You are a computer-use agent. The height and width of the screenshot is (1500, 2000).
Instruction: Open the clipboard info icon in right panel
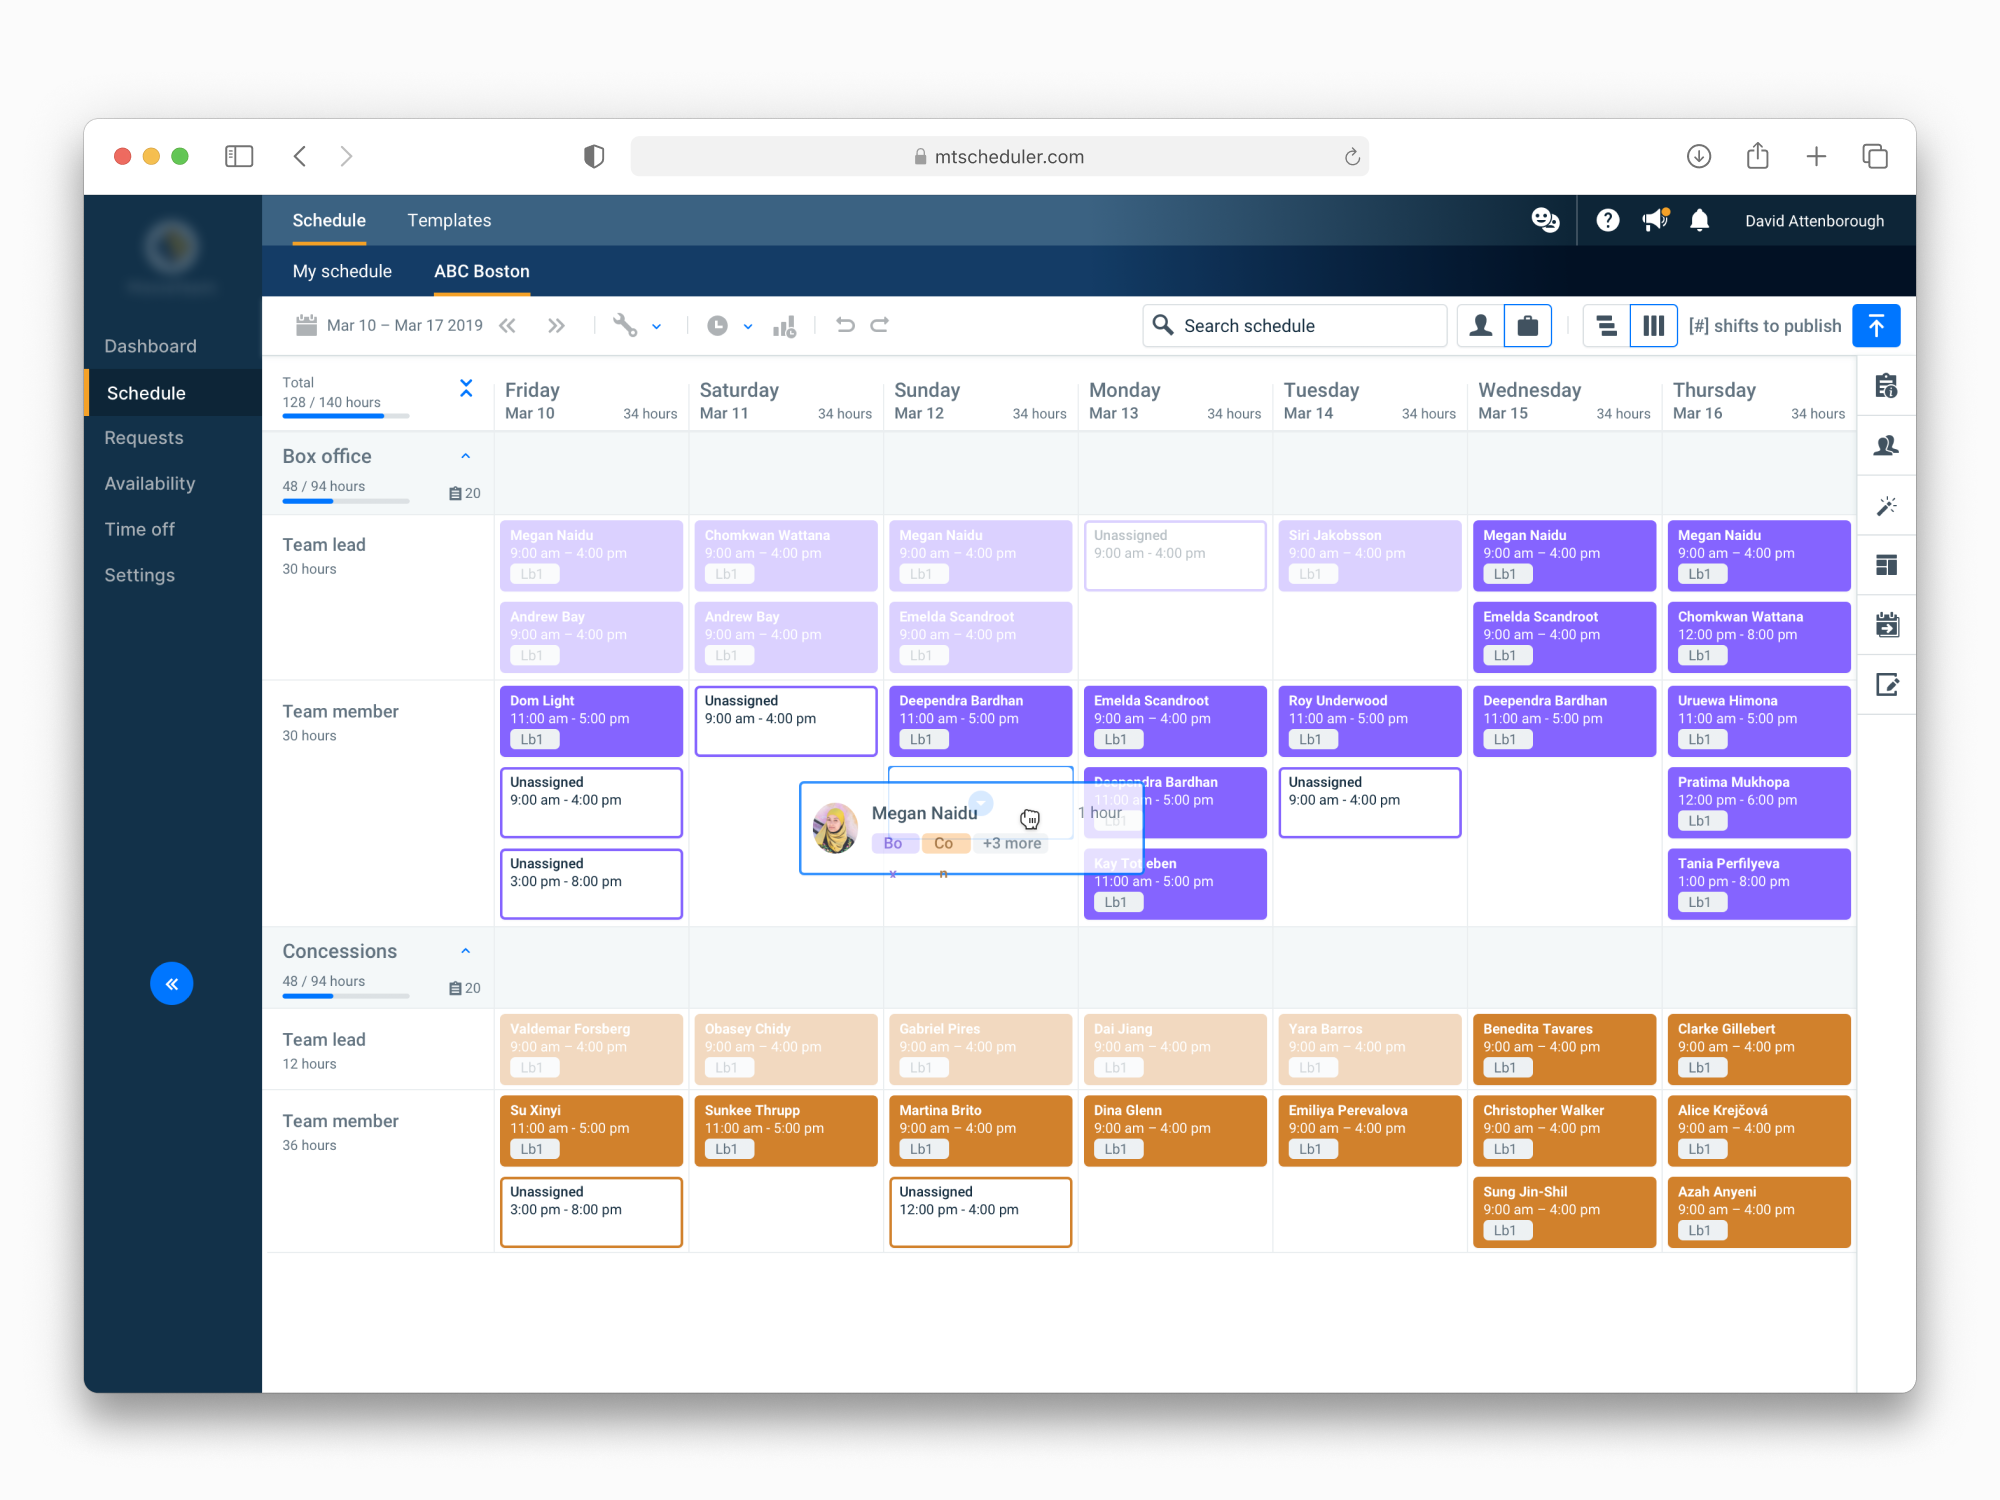tap(1887, 386)
